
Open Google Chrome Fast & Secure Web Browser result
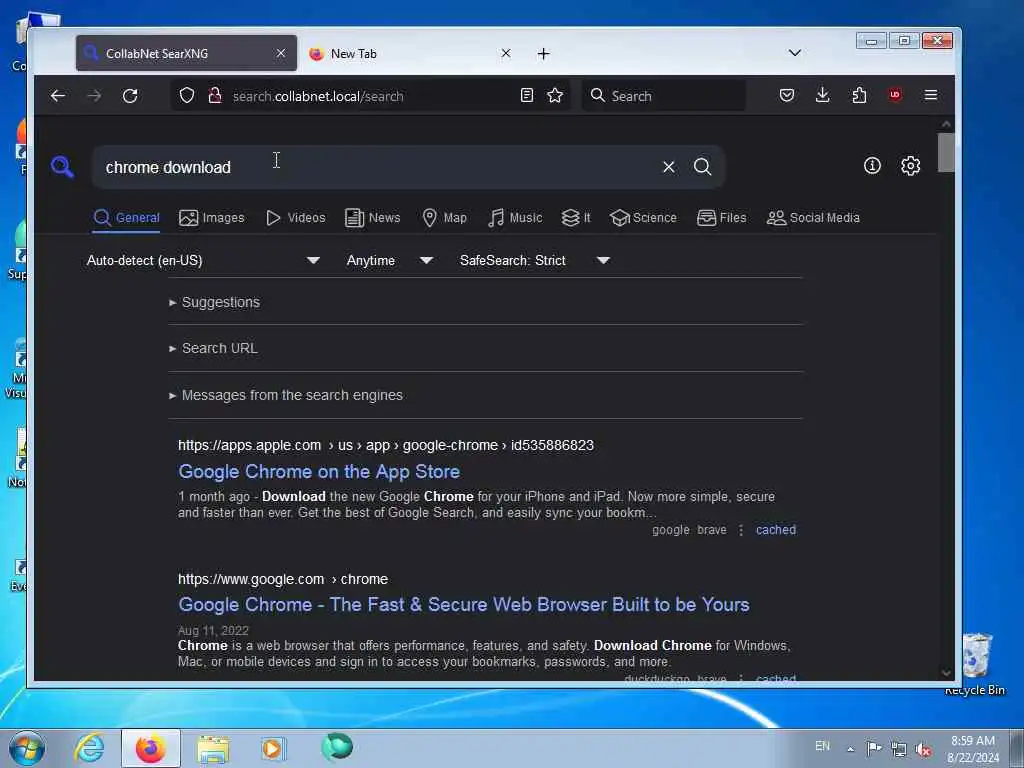tap(464, 605)
